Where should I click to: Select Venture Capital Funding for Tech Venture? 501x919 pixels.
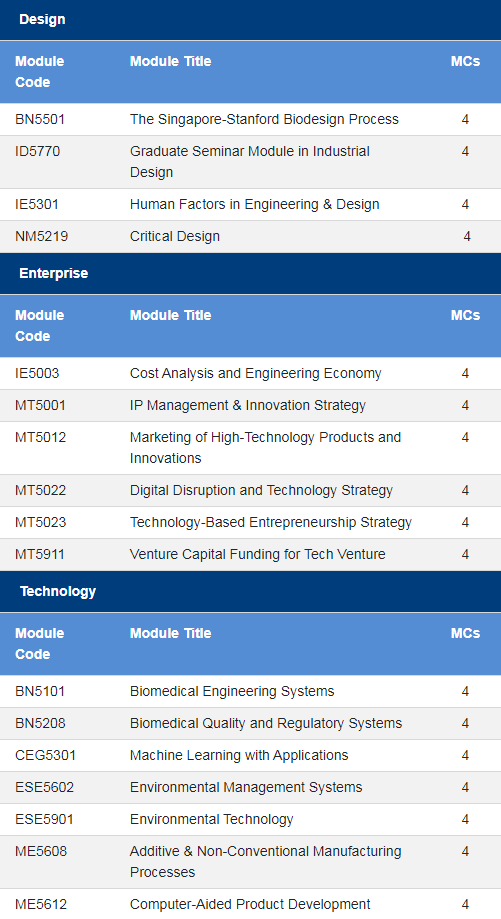point(258,554)
